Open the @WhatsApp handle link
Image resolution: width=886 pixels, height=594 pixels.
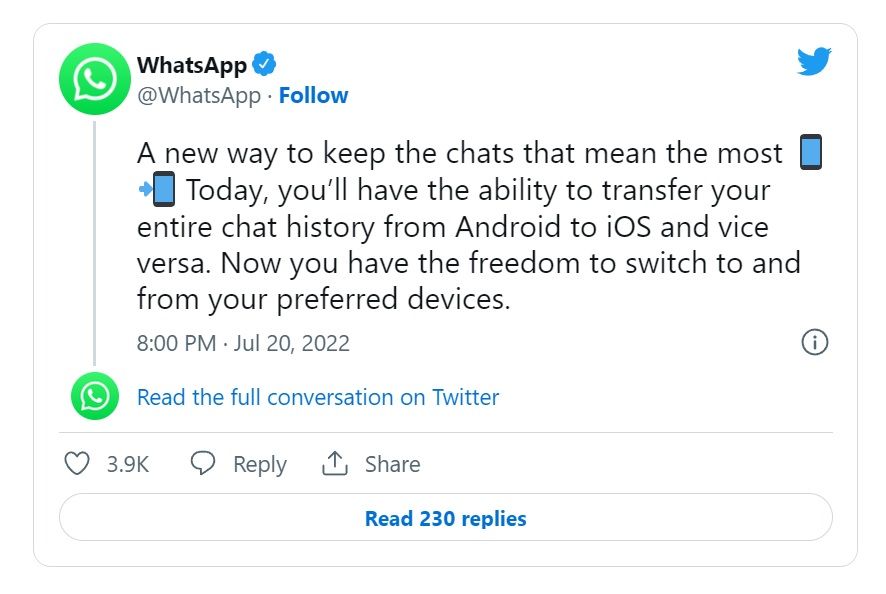click(198, 96)
